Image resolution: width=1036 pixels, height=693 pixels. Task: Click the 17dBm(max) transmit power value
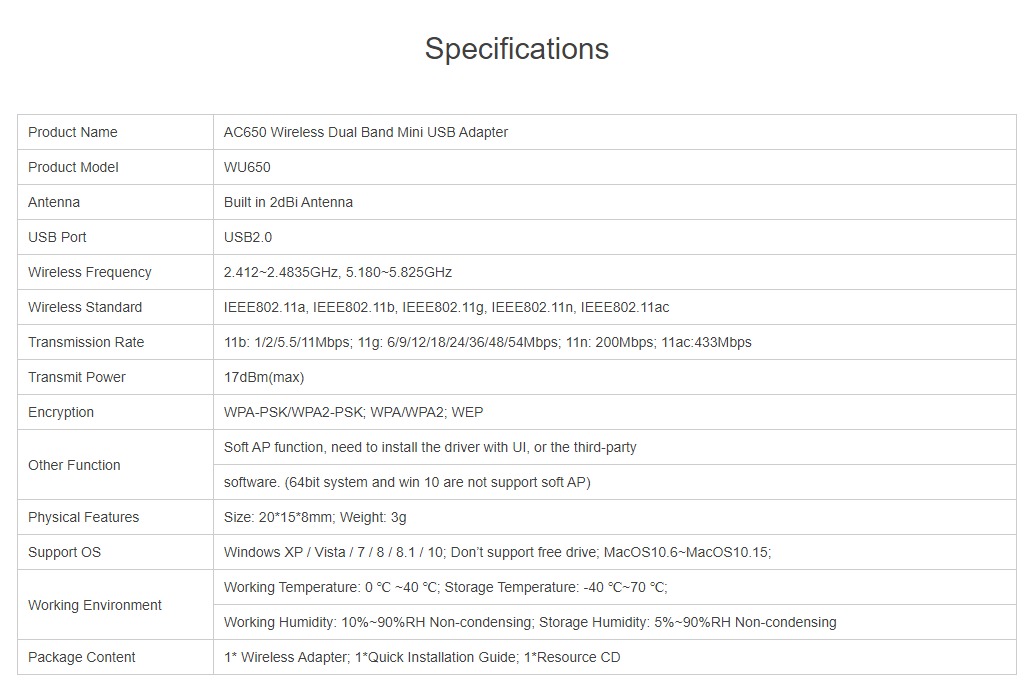264,377
